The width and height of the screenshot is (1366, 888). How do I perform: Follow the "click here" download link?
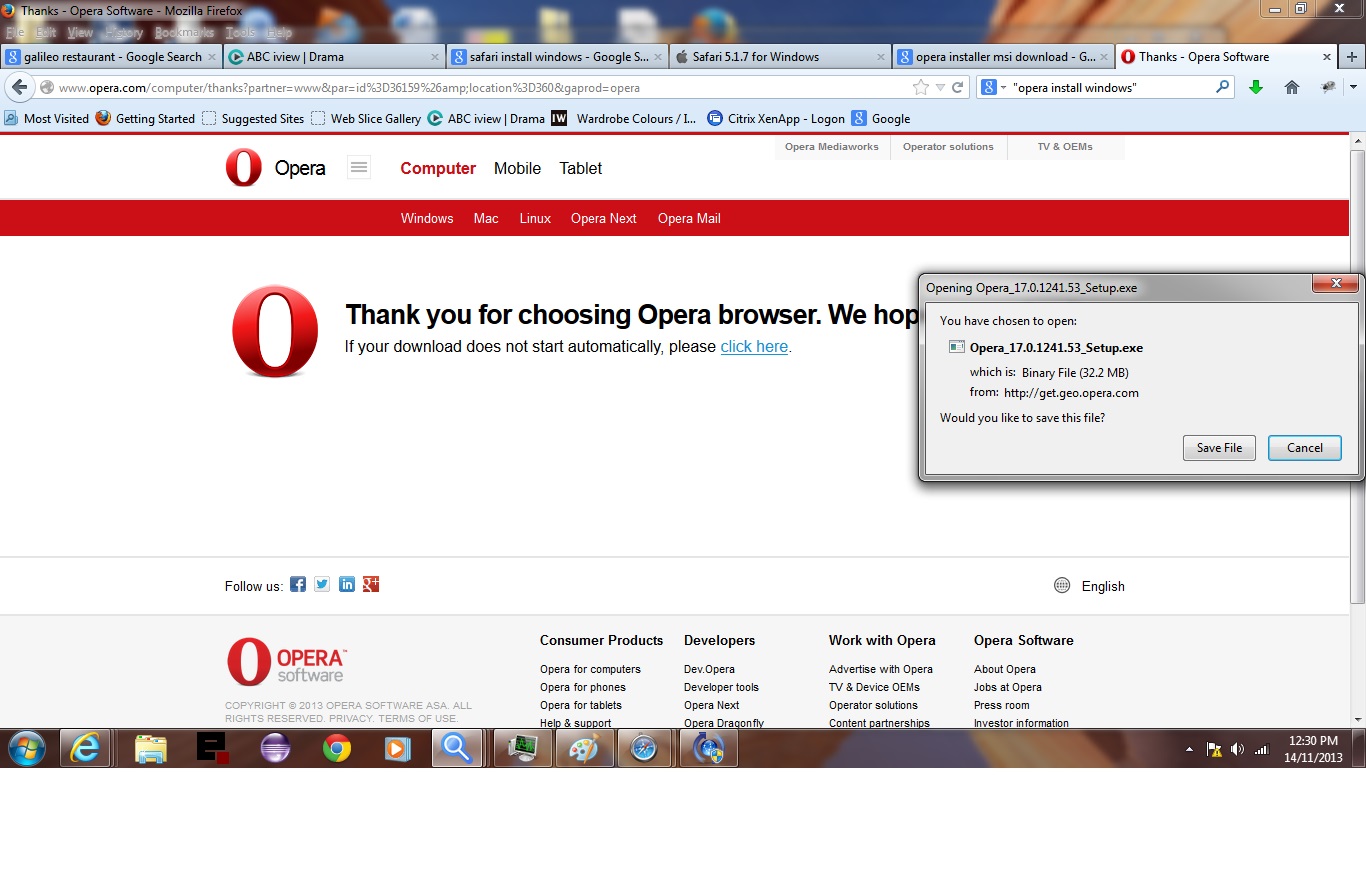coord(754,346)
